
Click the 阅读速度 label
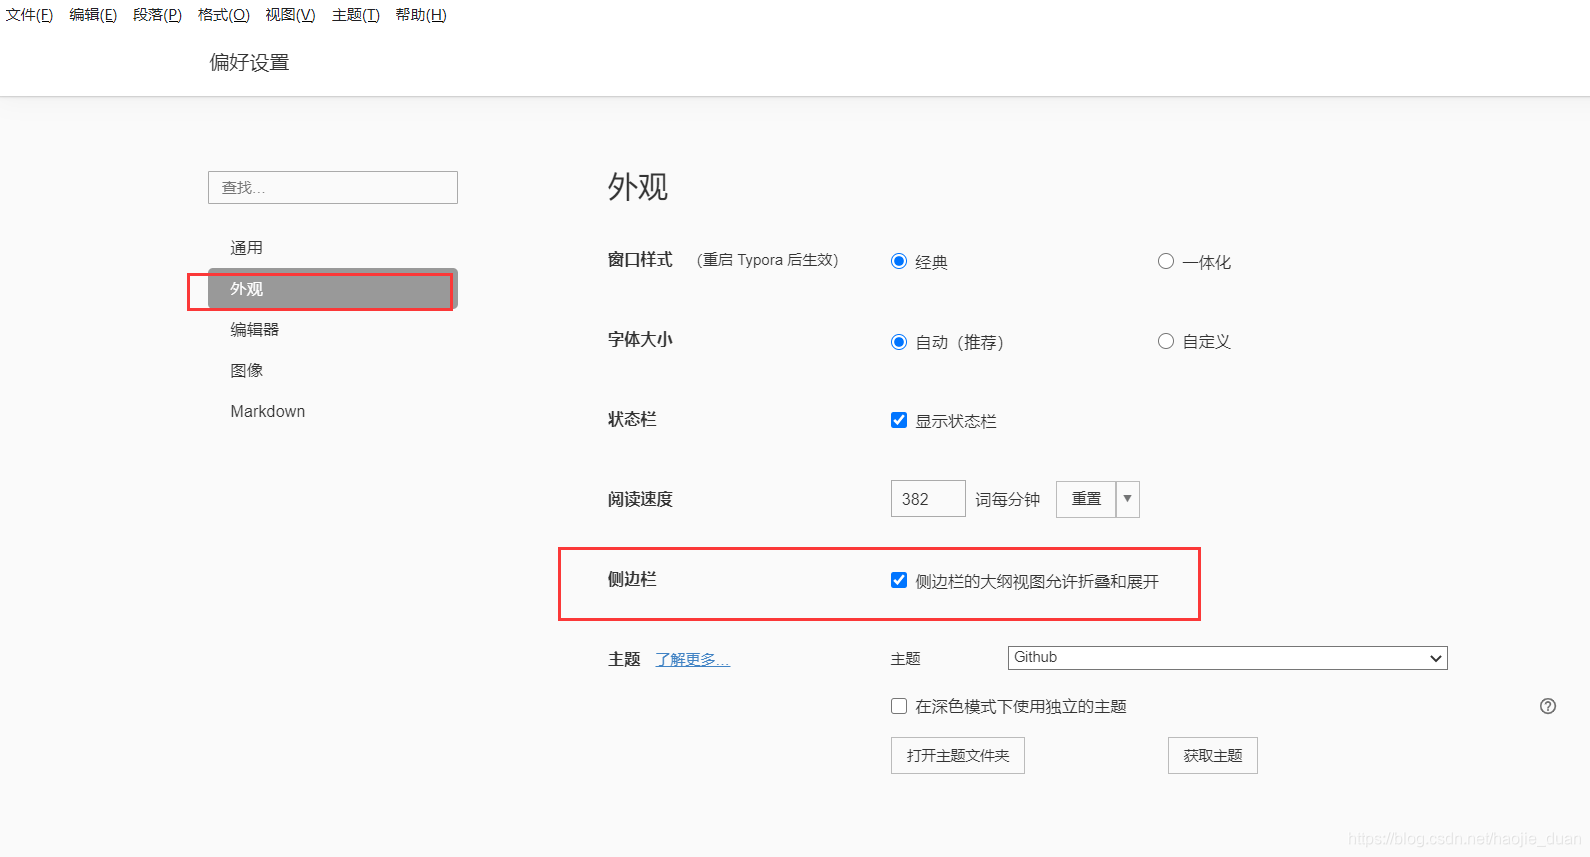point(640,499)
